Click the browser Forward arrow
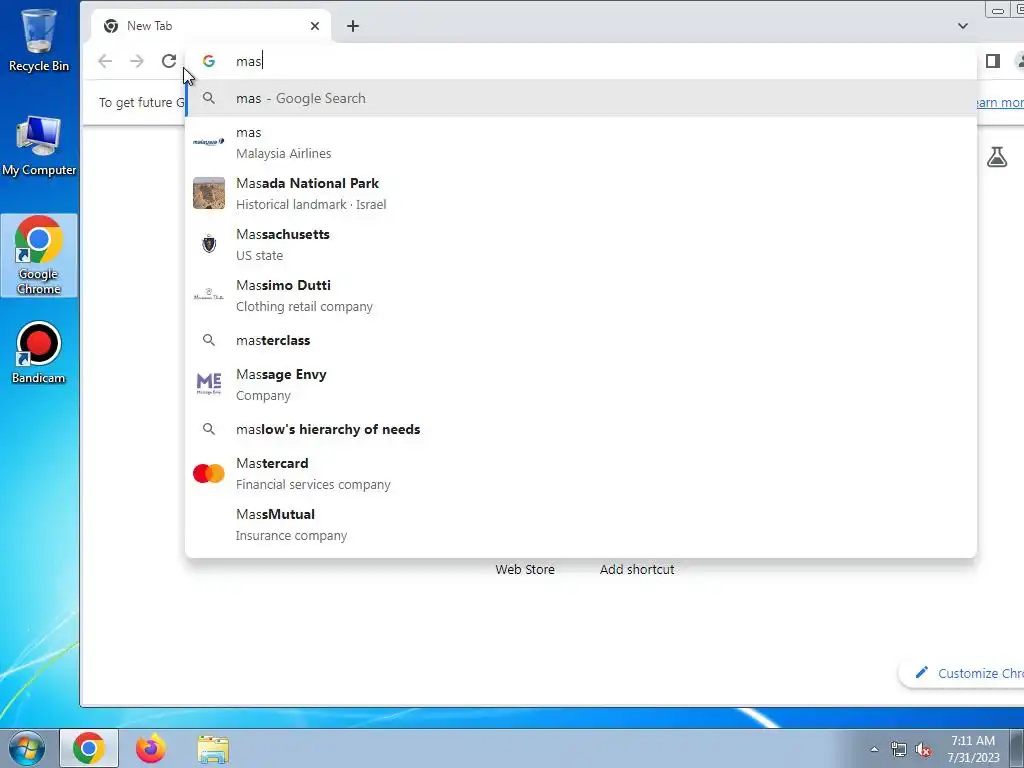 tap(136, 61)
